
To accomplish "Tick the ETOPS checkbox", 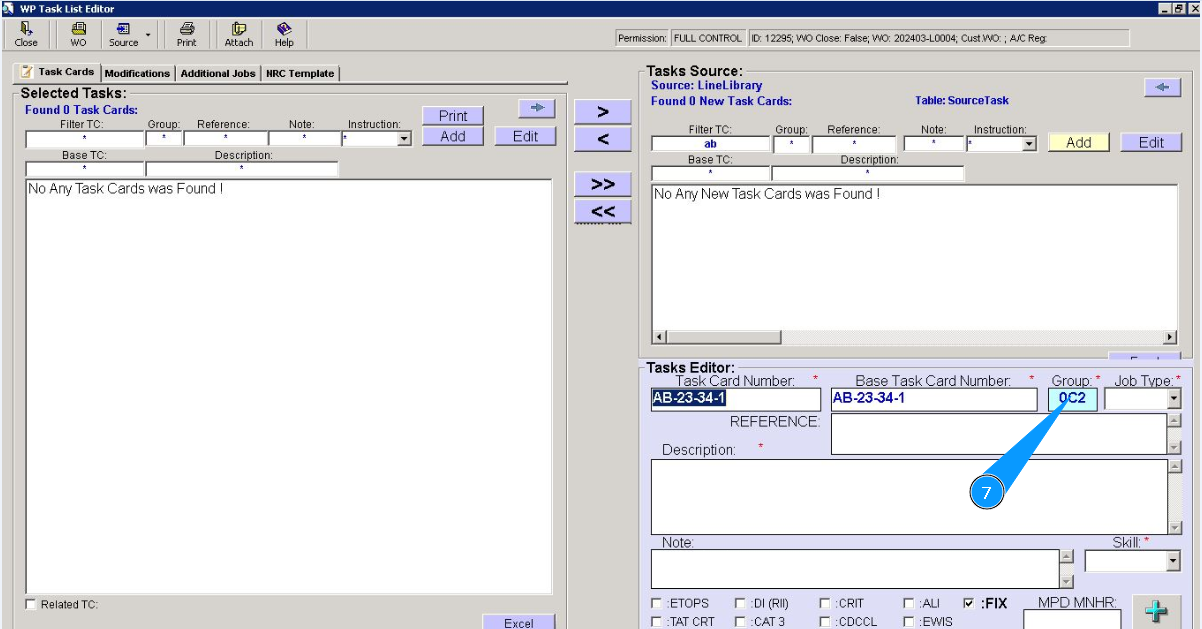I will (656, 604).
